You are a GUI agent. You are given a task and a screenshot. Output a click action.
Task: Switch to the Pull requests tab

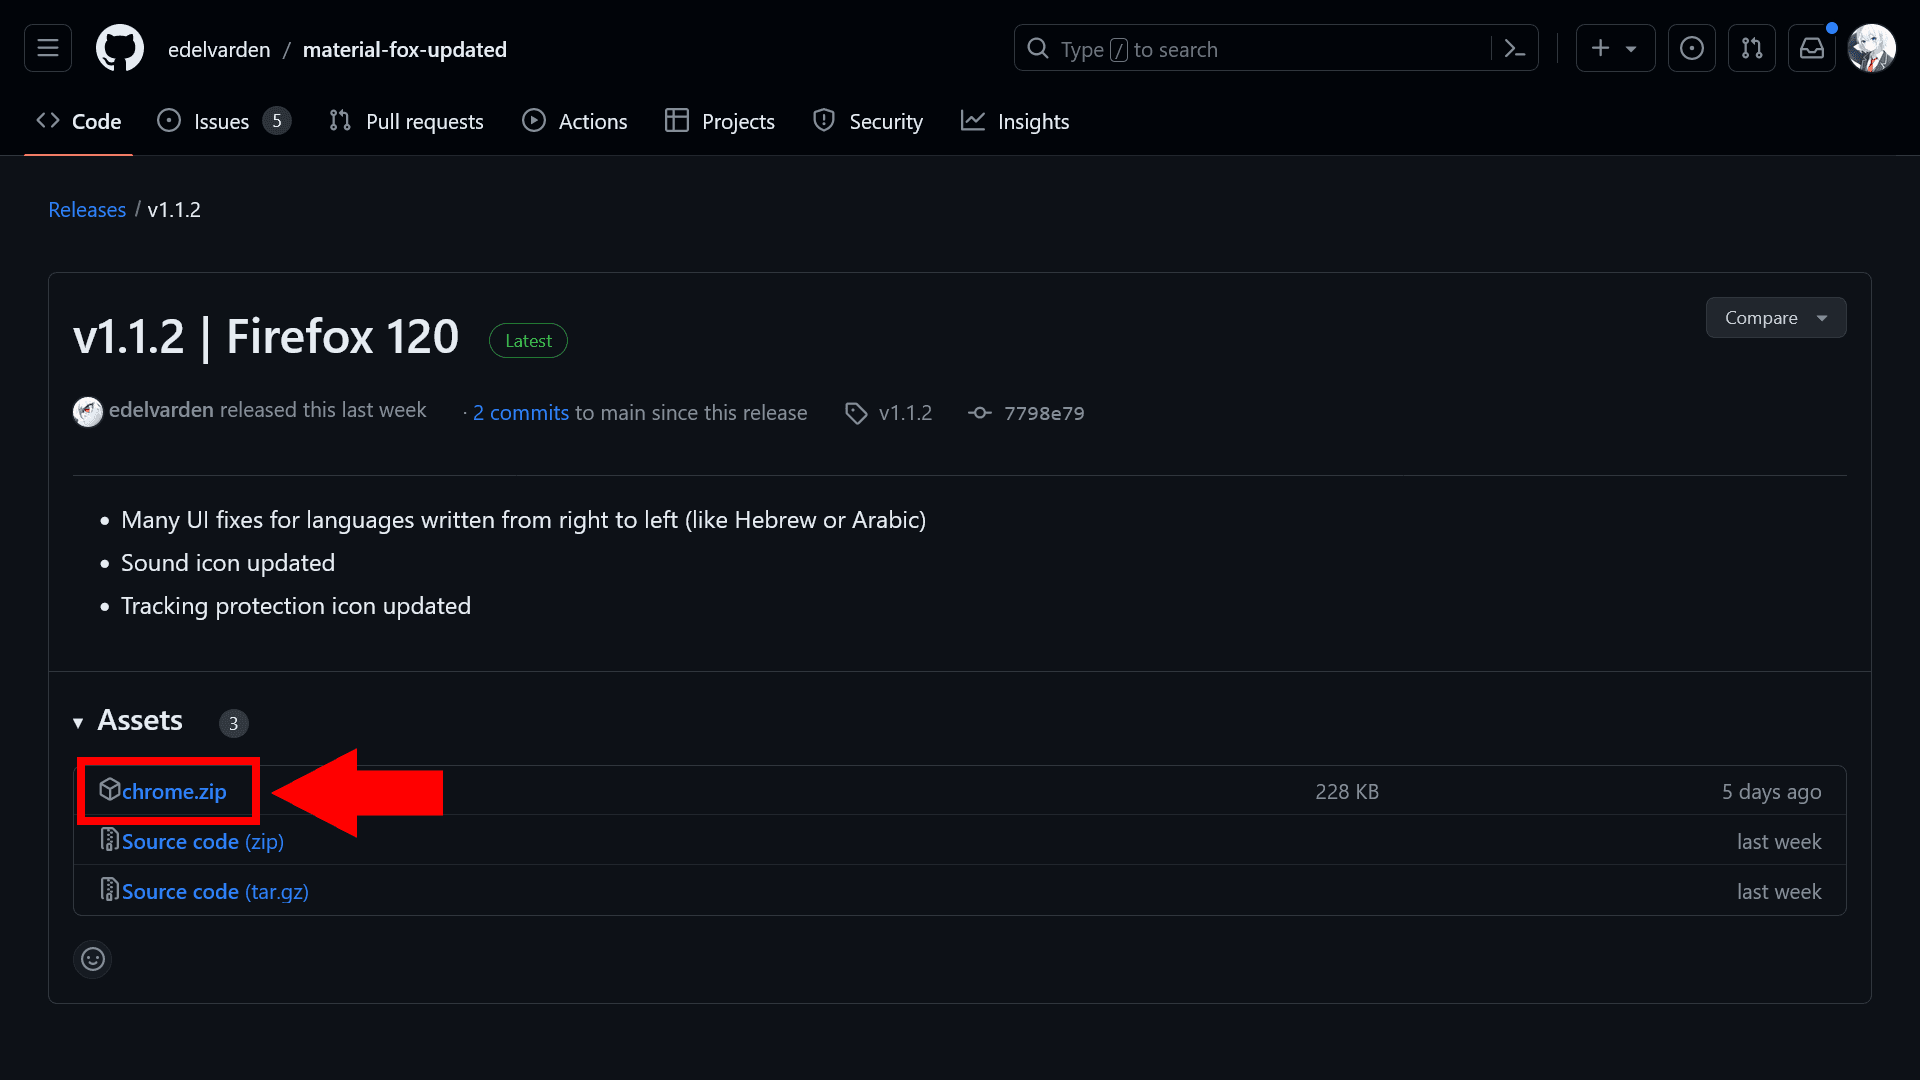(x=406, y=121)
